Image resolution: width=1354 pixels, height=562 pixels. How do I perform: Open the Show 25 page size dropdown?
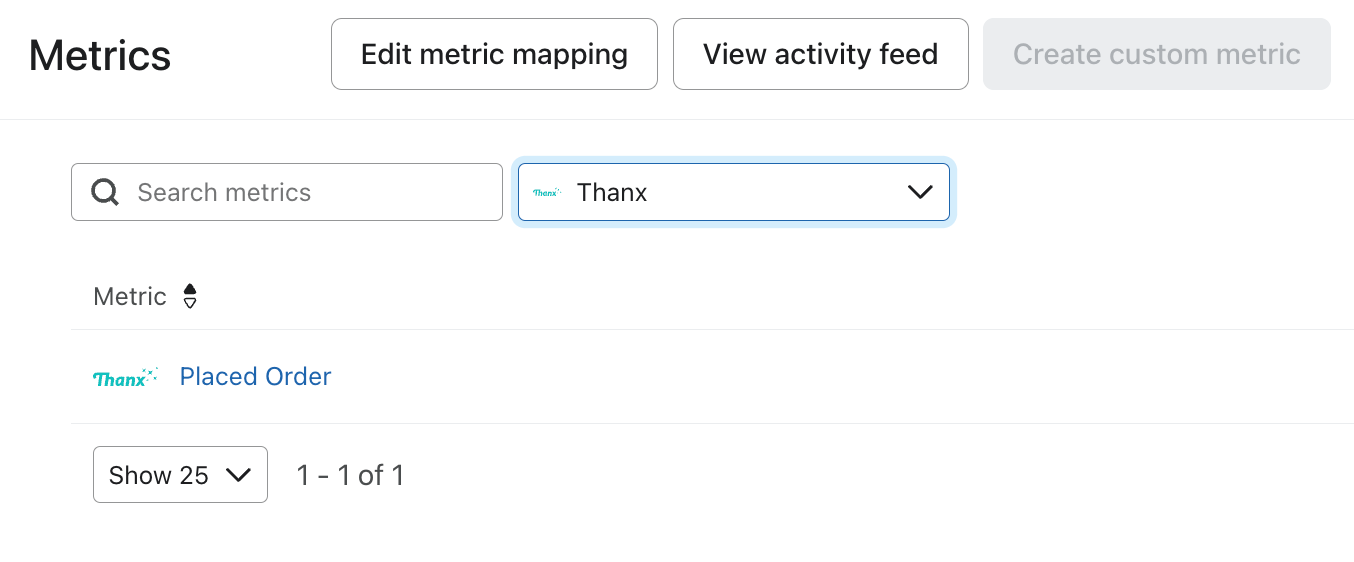point(180,475)
